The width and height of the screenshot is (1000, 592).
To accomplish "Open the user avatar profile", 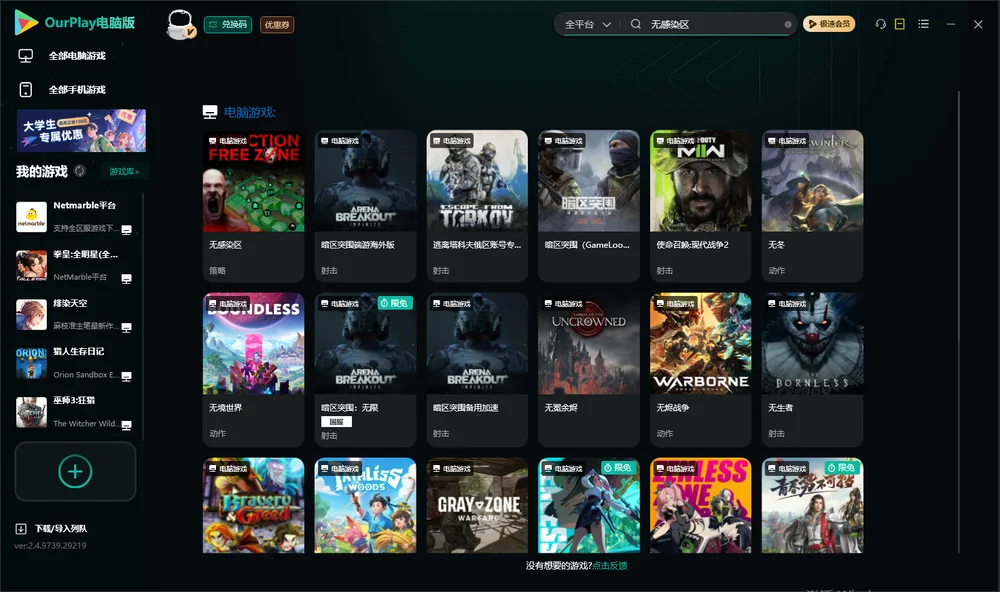I will (x=180, y=25).
